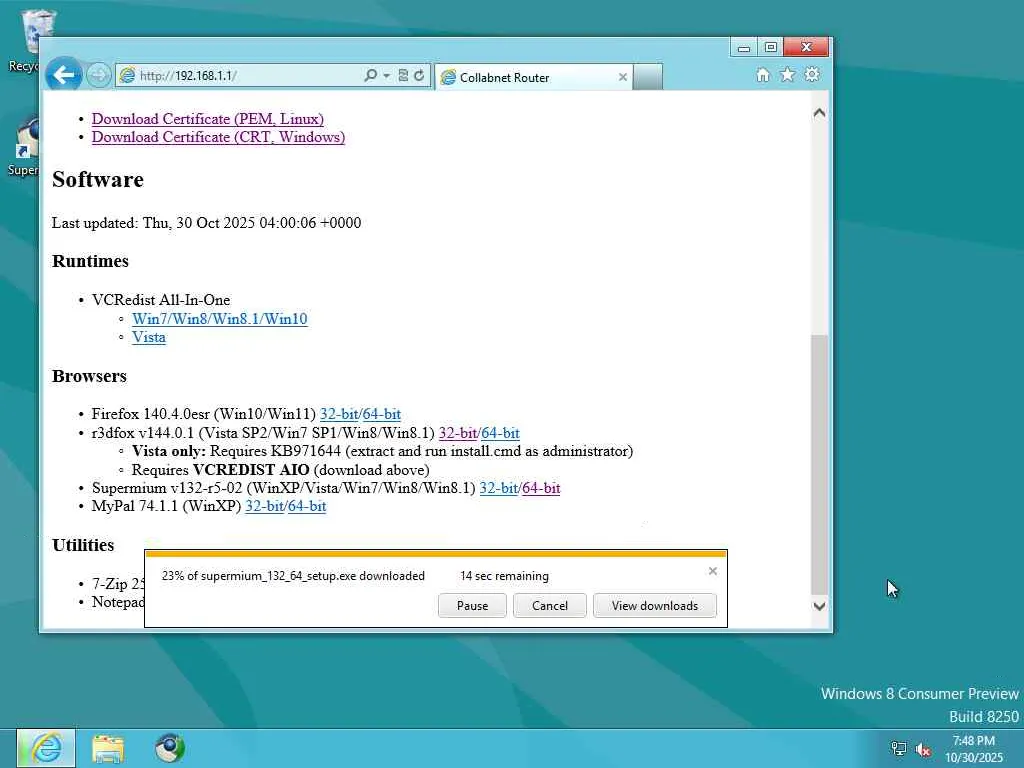The image size is (1024, 768).
Task: Open Download Certificate (CRT, Windows) link
Action: coord(218,137)
